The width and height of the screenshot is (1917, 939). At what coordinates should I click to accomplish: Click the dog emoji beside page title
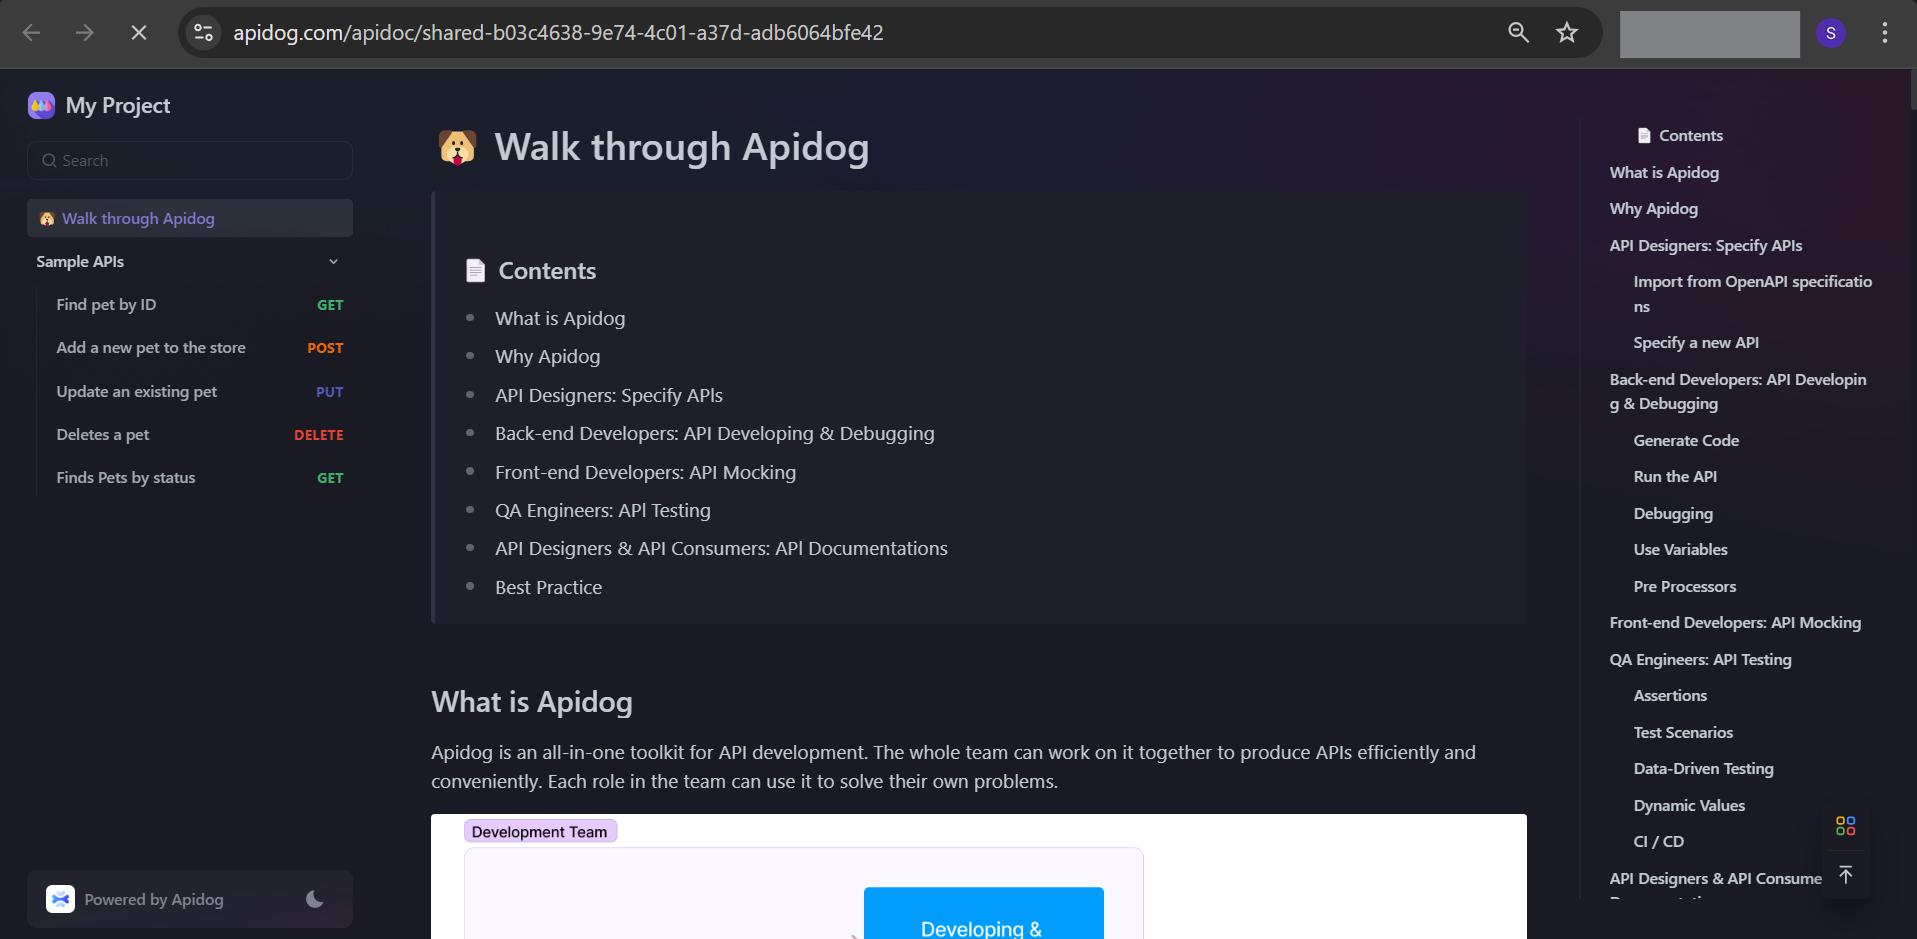457,148
